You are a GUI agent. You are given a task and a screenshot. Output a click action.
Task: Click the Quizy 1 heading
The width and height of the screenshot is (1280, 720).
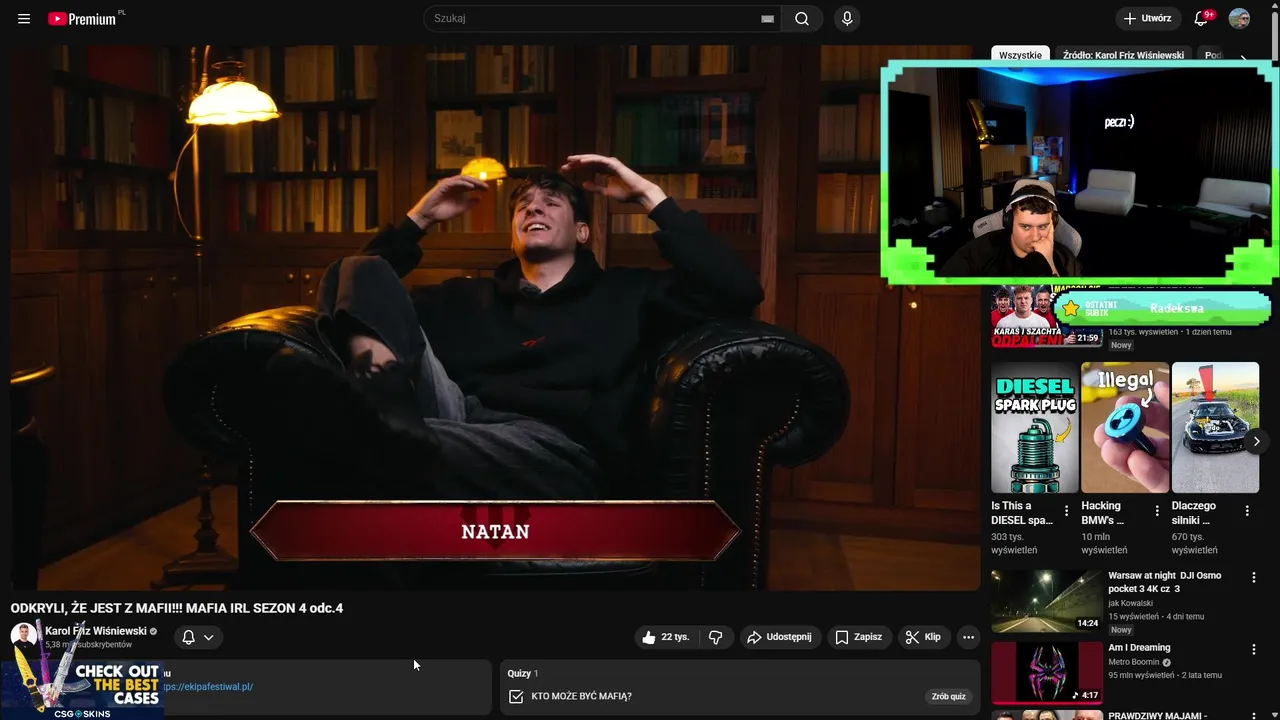[x=523, y=673]
